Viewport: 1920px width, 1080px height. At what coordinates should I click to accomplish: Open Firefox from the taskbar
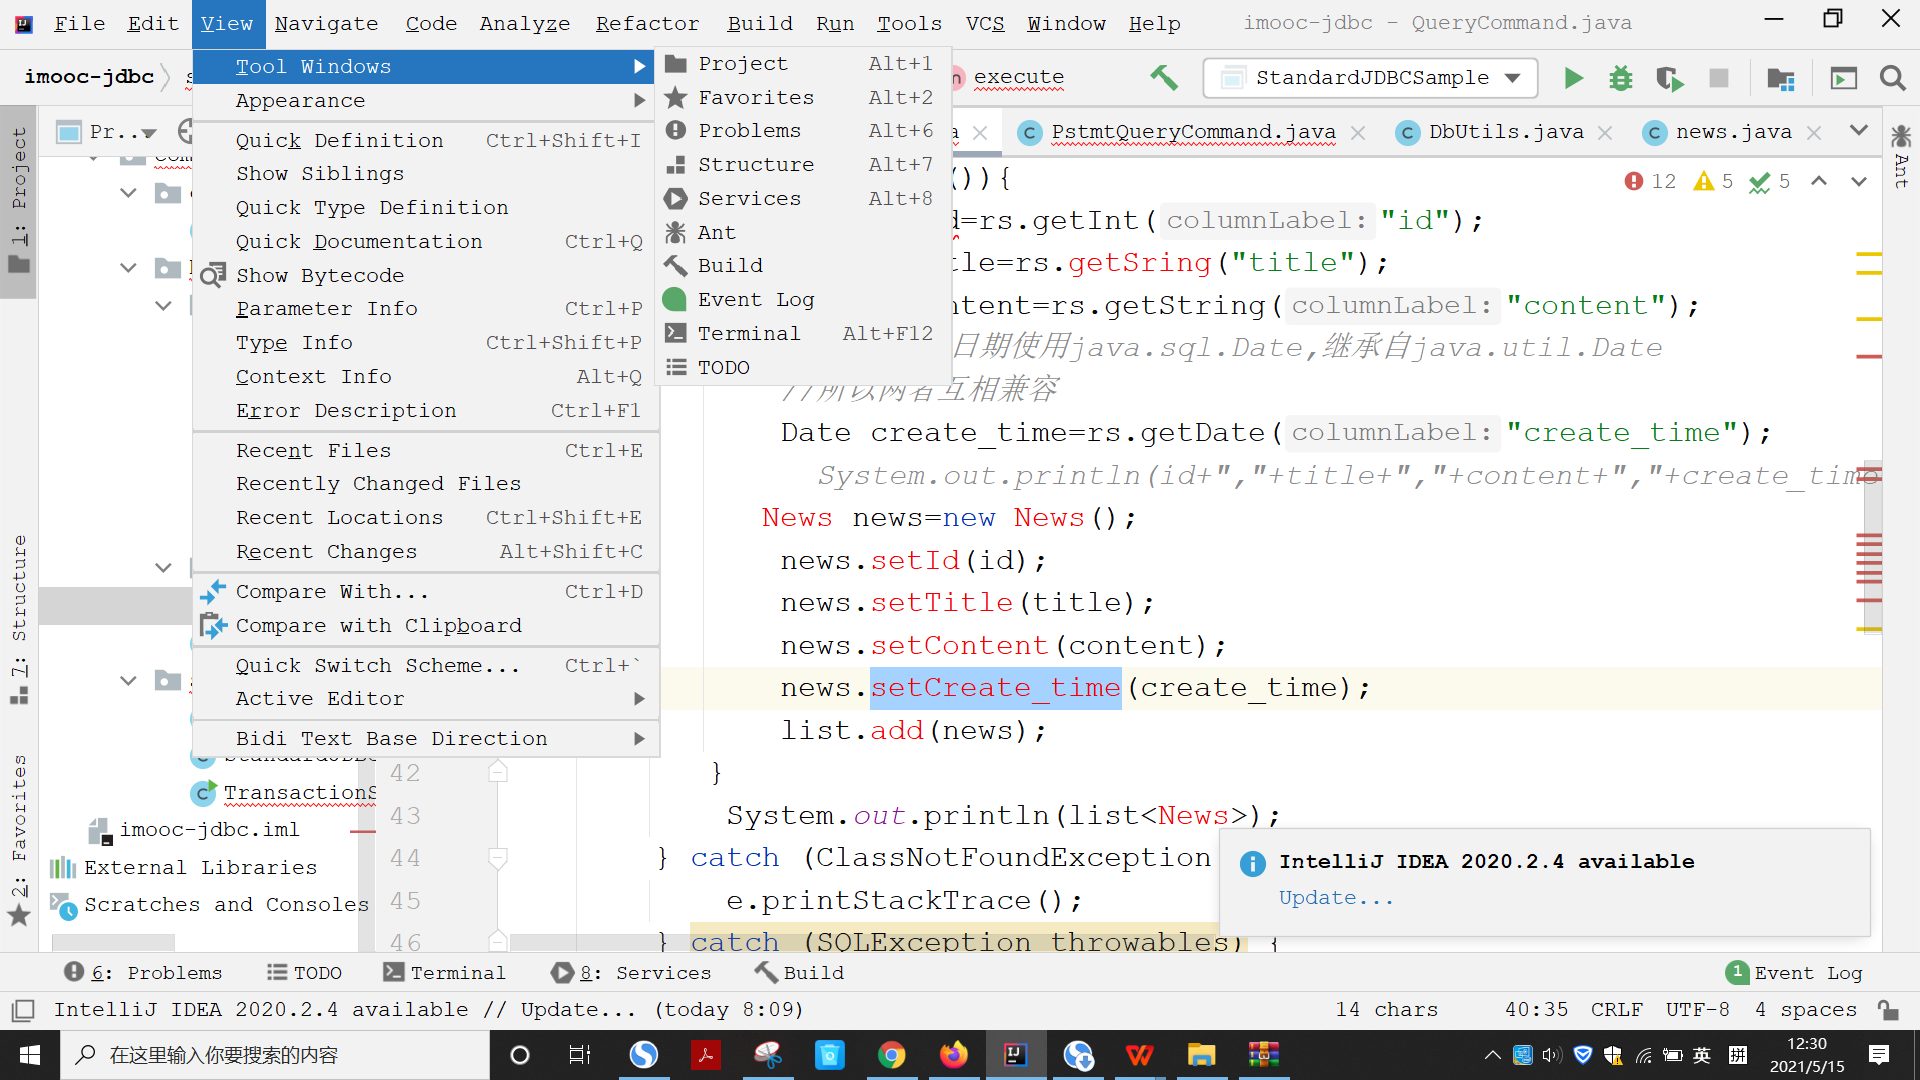[x=953, y=1055]
